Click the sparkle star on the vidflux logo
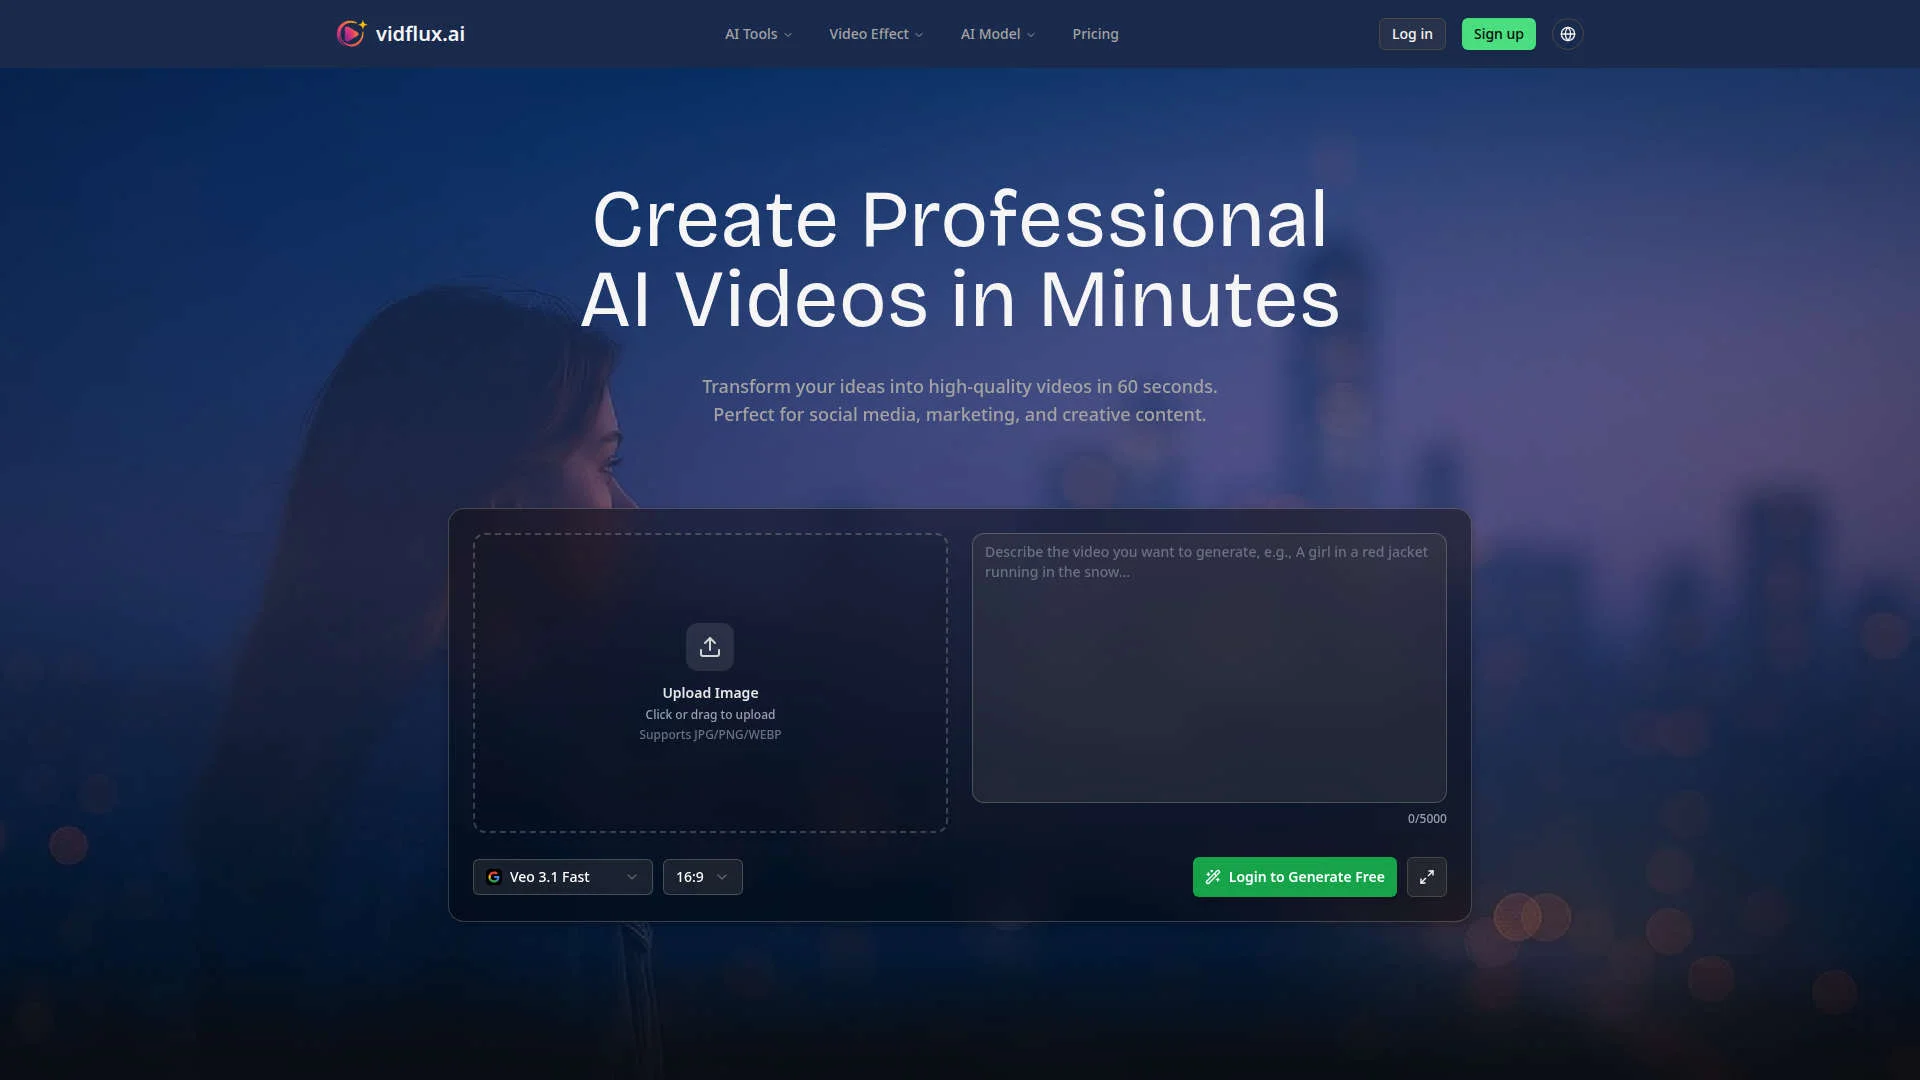Screen dimensions: 1920x1080 [x=362, y=24]
